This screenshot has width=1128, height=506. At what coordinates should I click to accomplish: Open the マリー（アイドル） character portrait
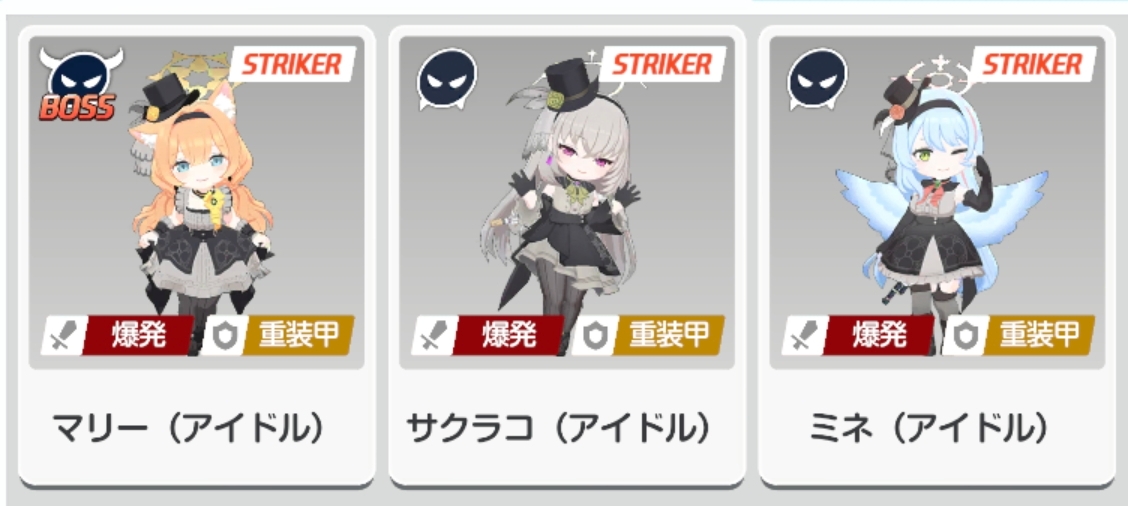point(196,203)
